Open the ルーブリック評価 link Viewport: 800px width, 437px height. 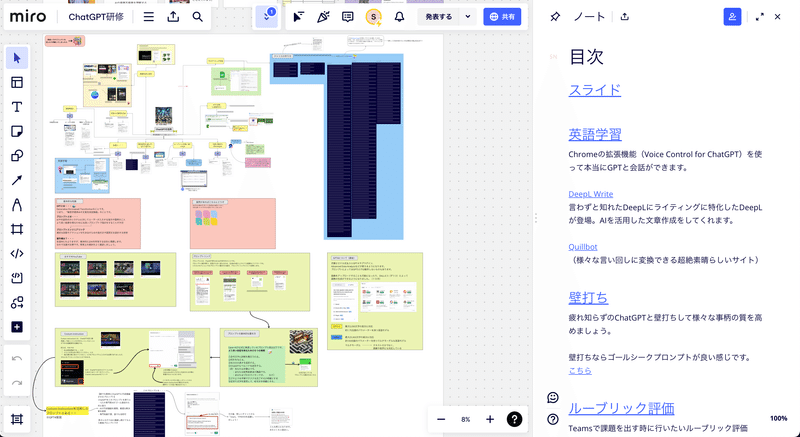coord(621,408)
